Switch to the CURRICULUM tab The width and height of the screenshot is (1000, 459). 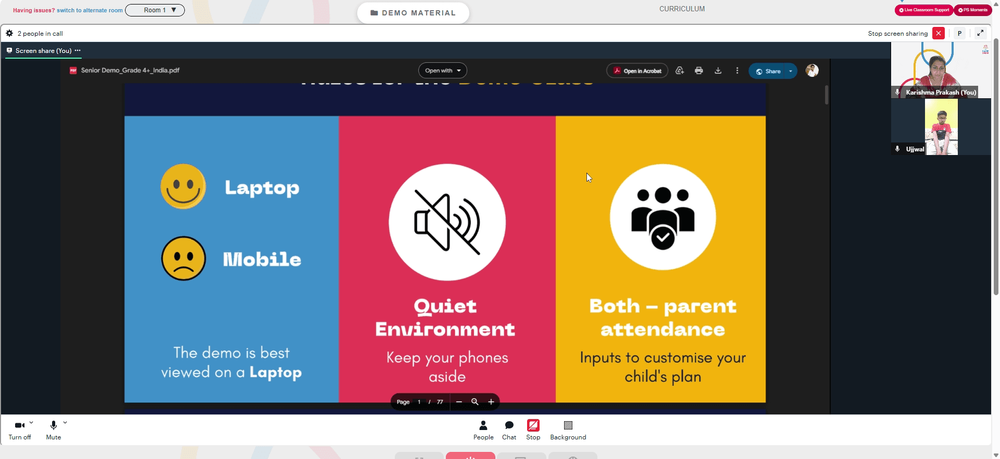(682, 9)
